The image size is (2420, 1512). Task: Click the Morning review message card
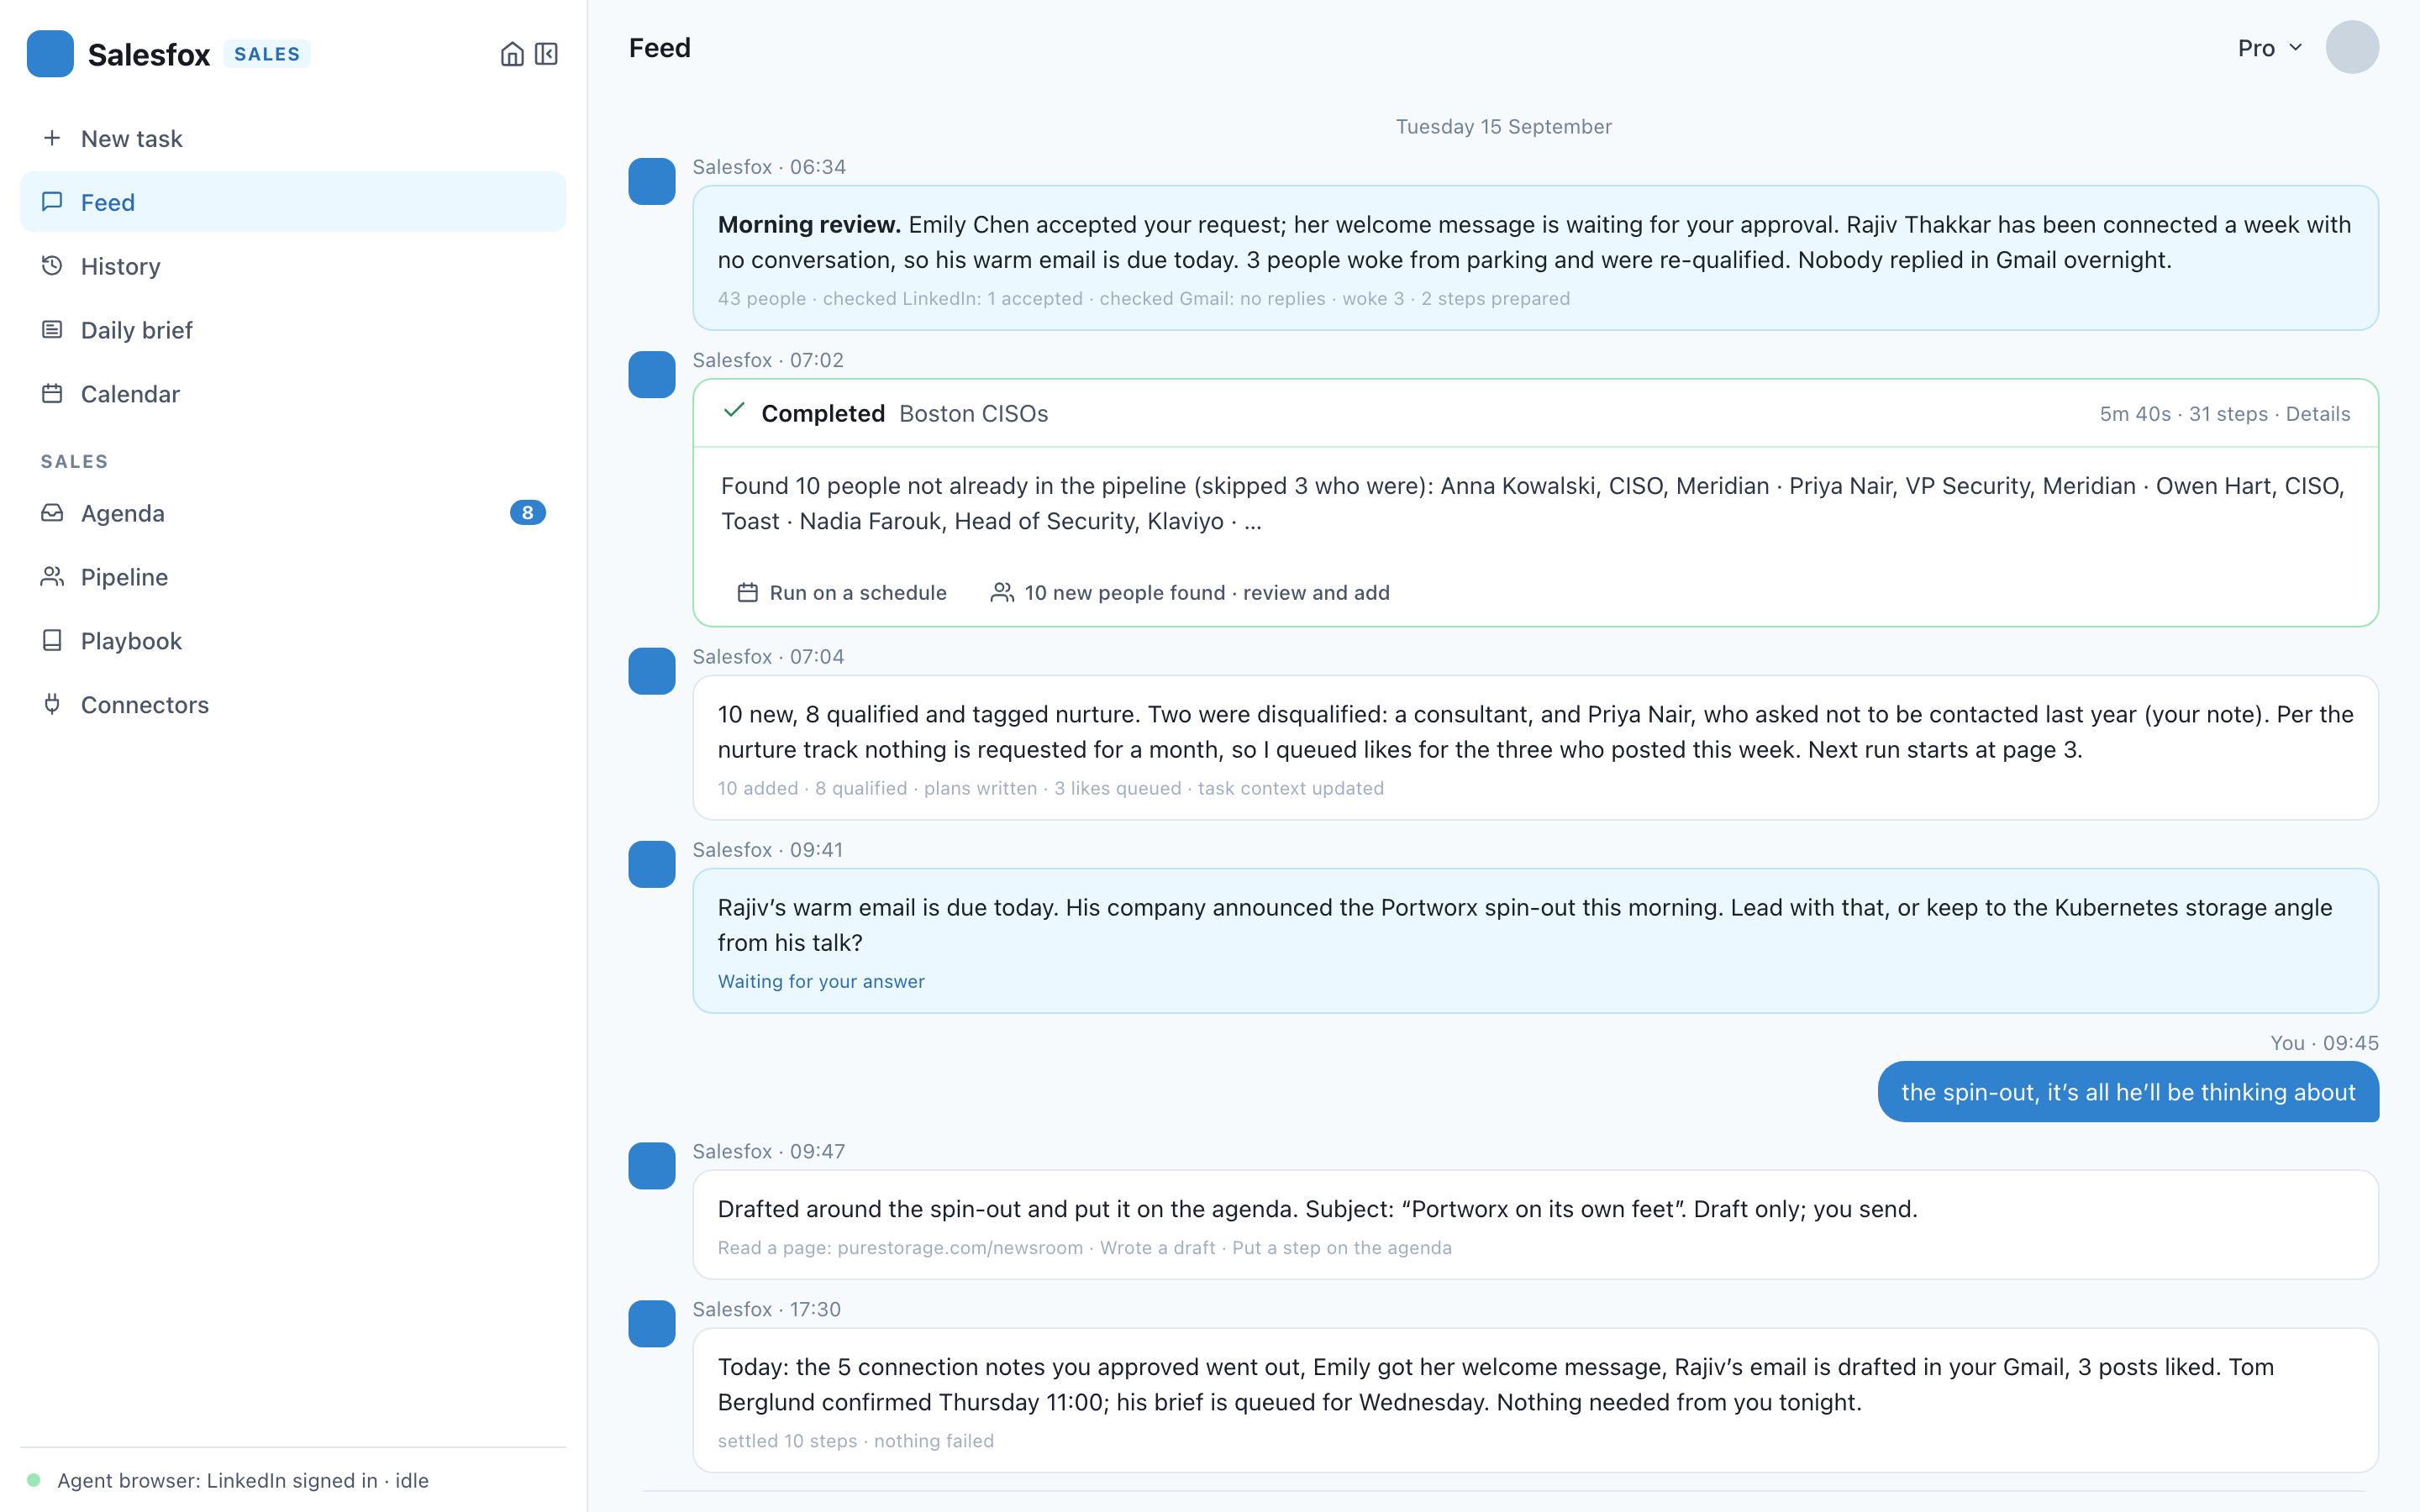(x=1535, y=258)
